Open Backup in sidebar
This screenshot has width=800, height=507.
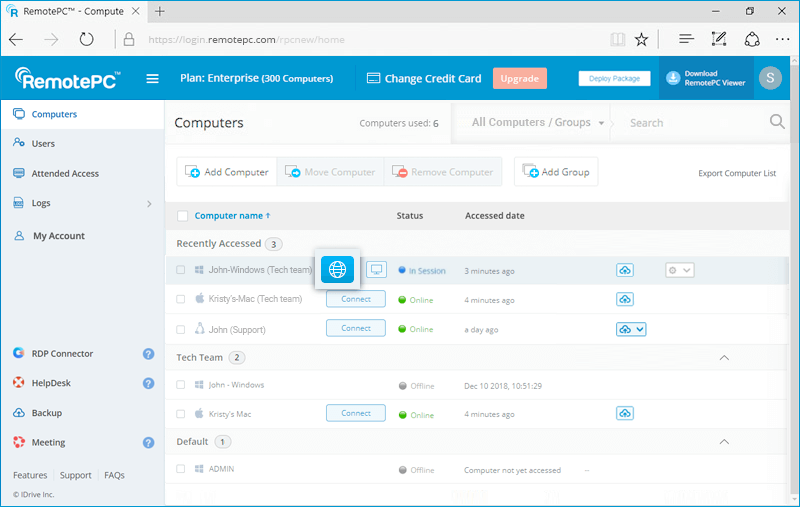pyautogui.click(x=46, y=413)
